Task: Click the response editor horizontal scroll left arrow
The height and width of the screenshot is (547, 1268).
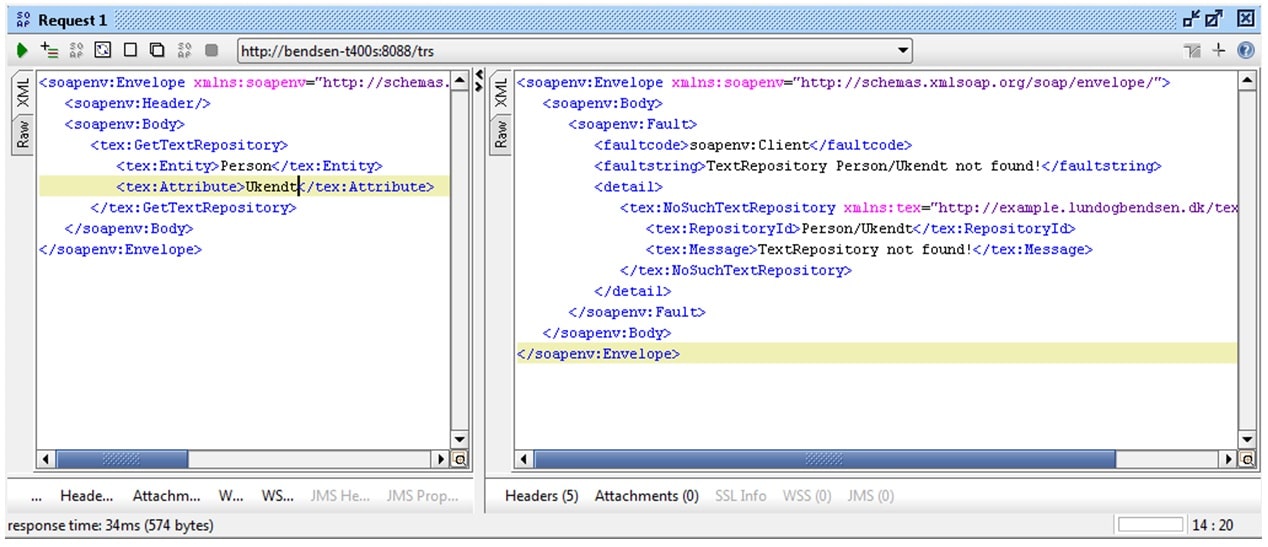Action: click(x=523, y=459)
